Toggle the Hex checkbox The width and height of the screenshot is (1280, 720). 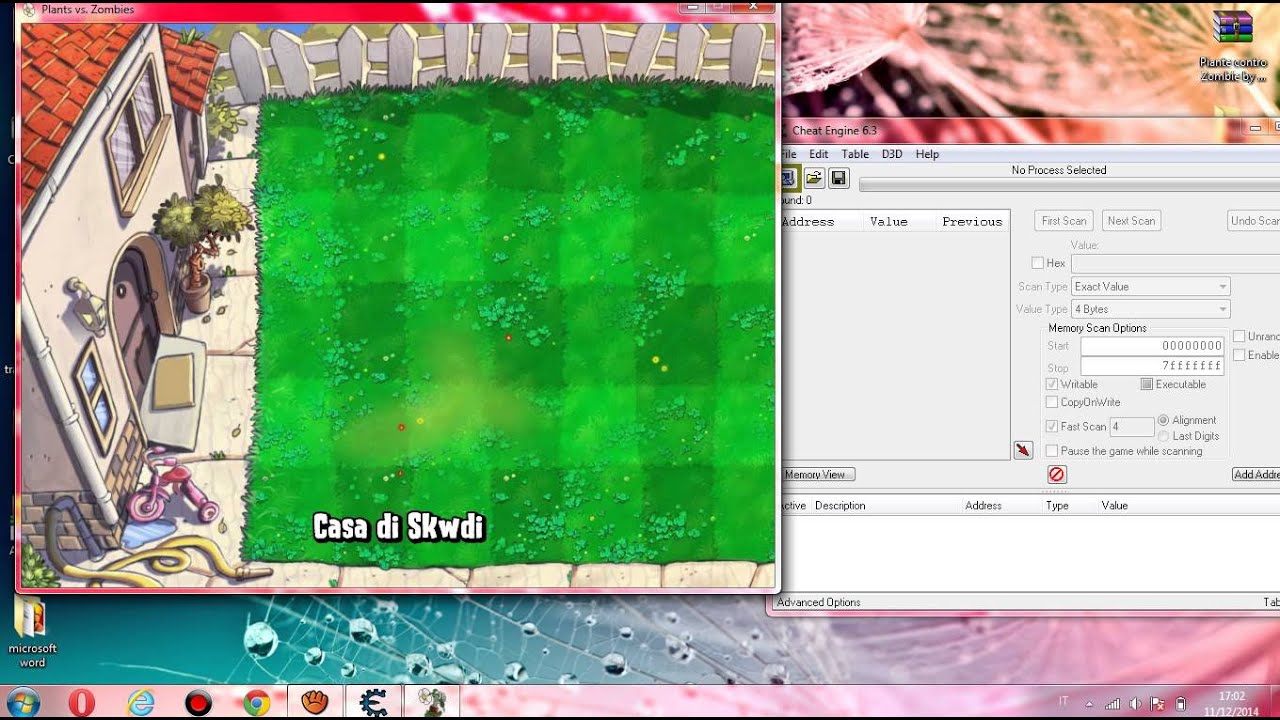(x=1037, y=263)
